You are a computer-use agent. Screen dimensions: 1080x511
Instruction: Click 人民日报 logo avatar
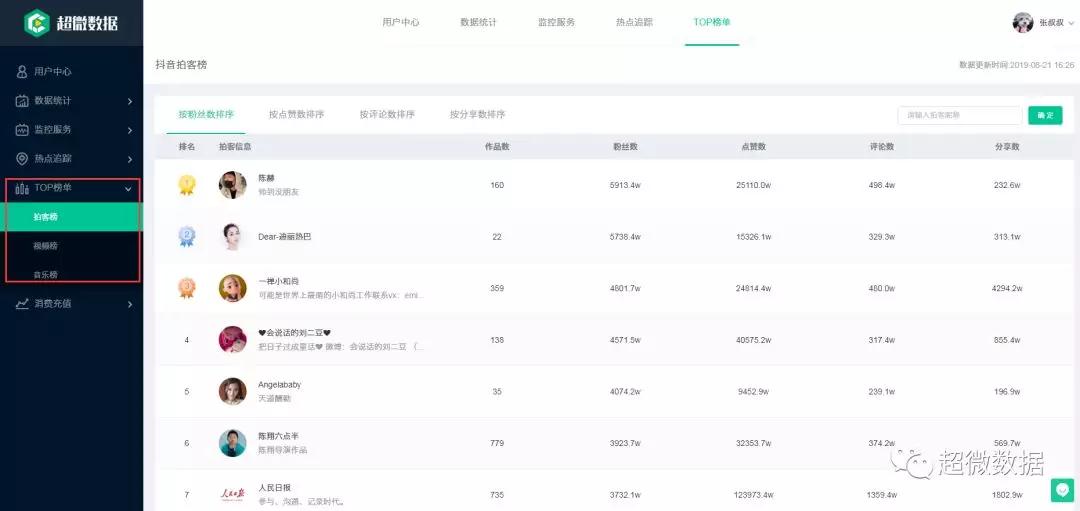[x=233, y=494]
